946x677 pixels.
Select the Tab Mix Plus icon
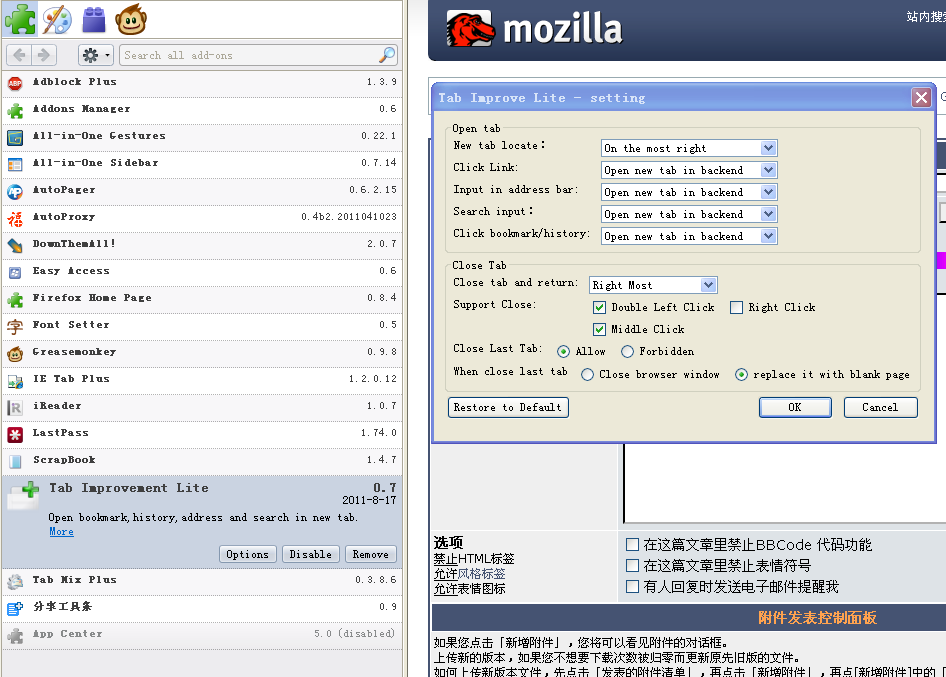[15, 582]
